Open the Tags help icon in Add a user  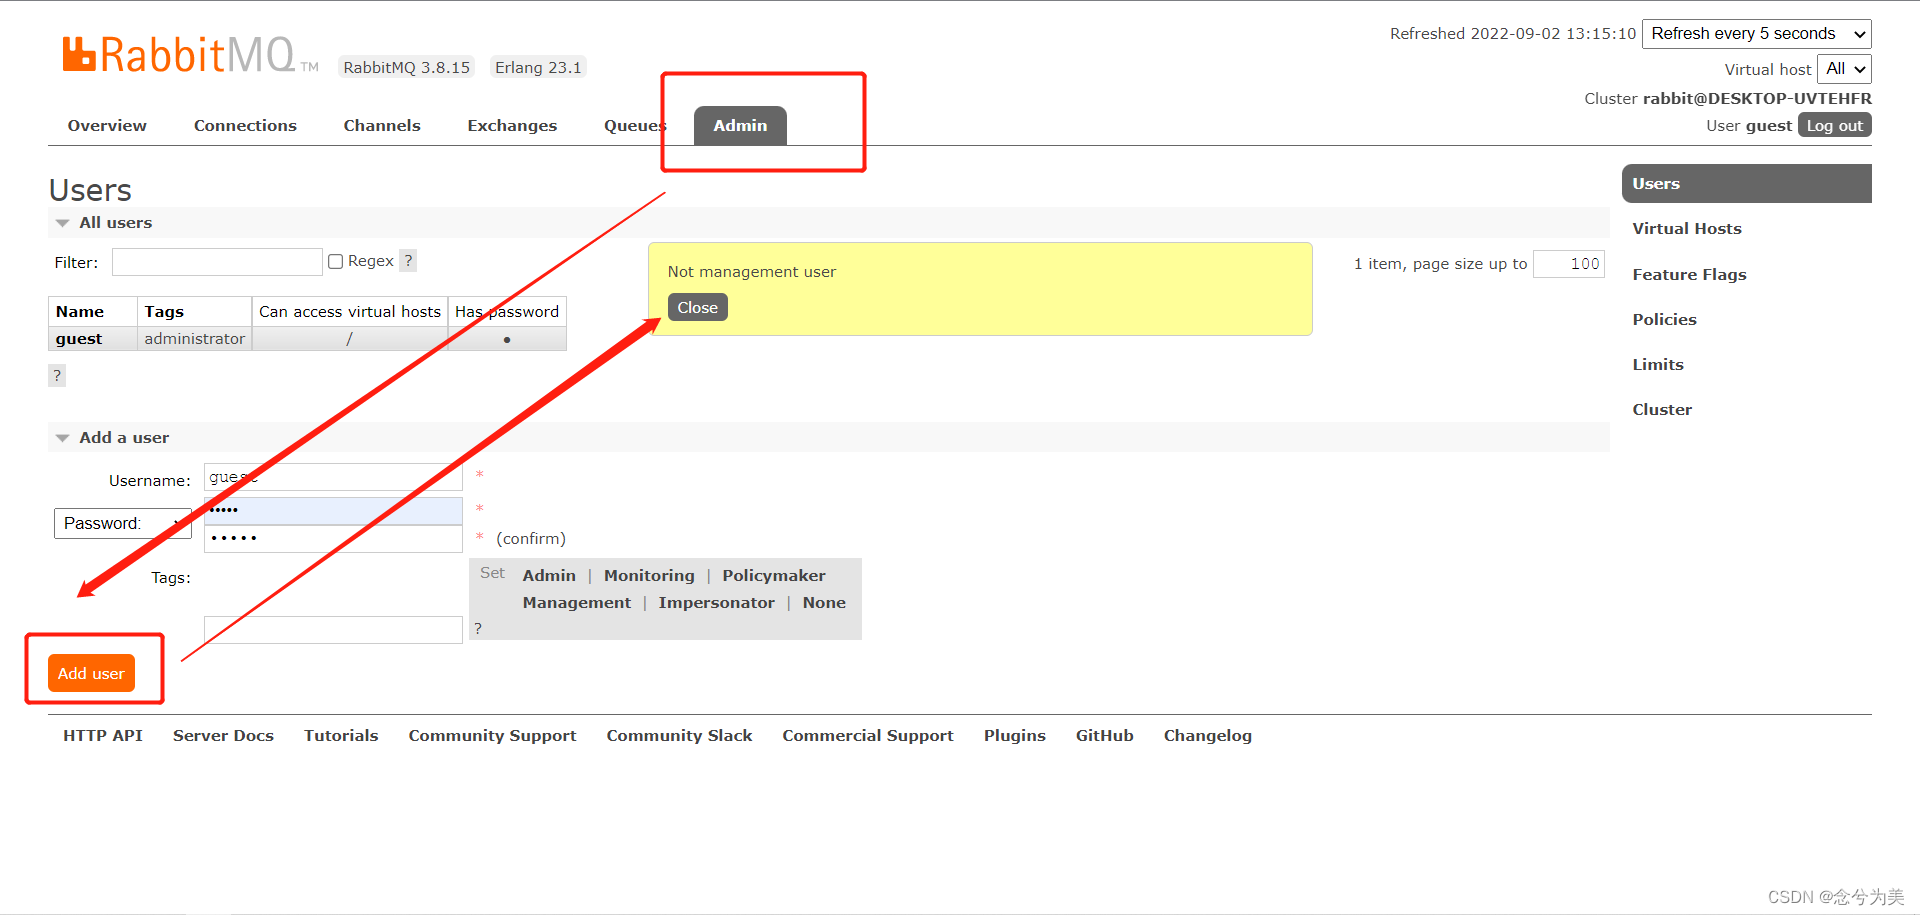[479, 628]
